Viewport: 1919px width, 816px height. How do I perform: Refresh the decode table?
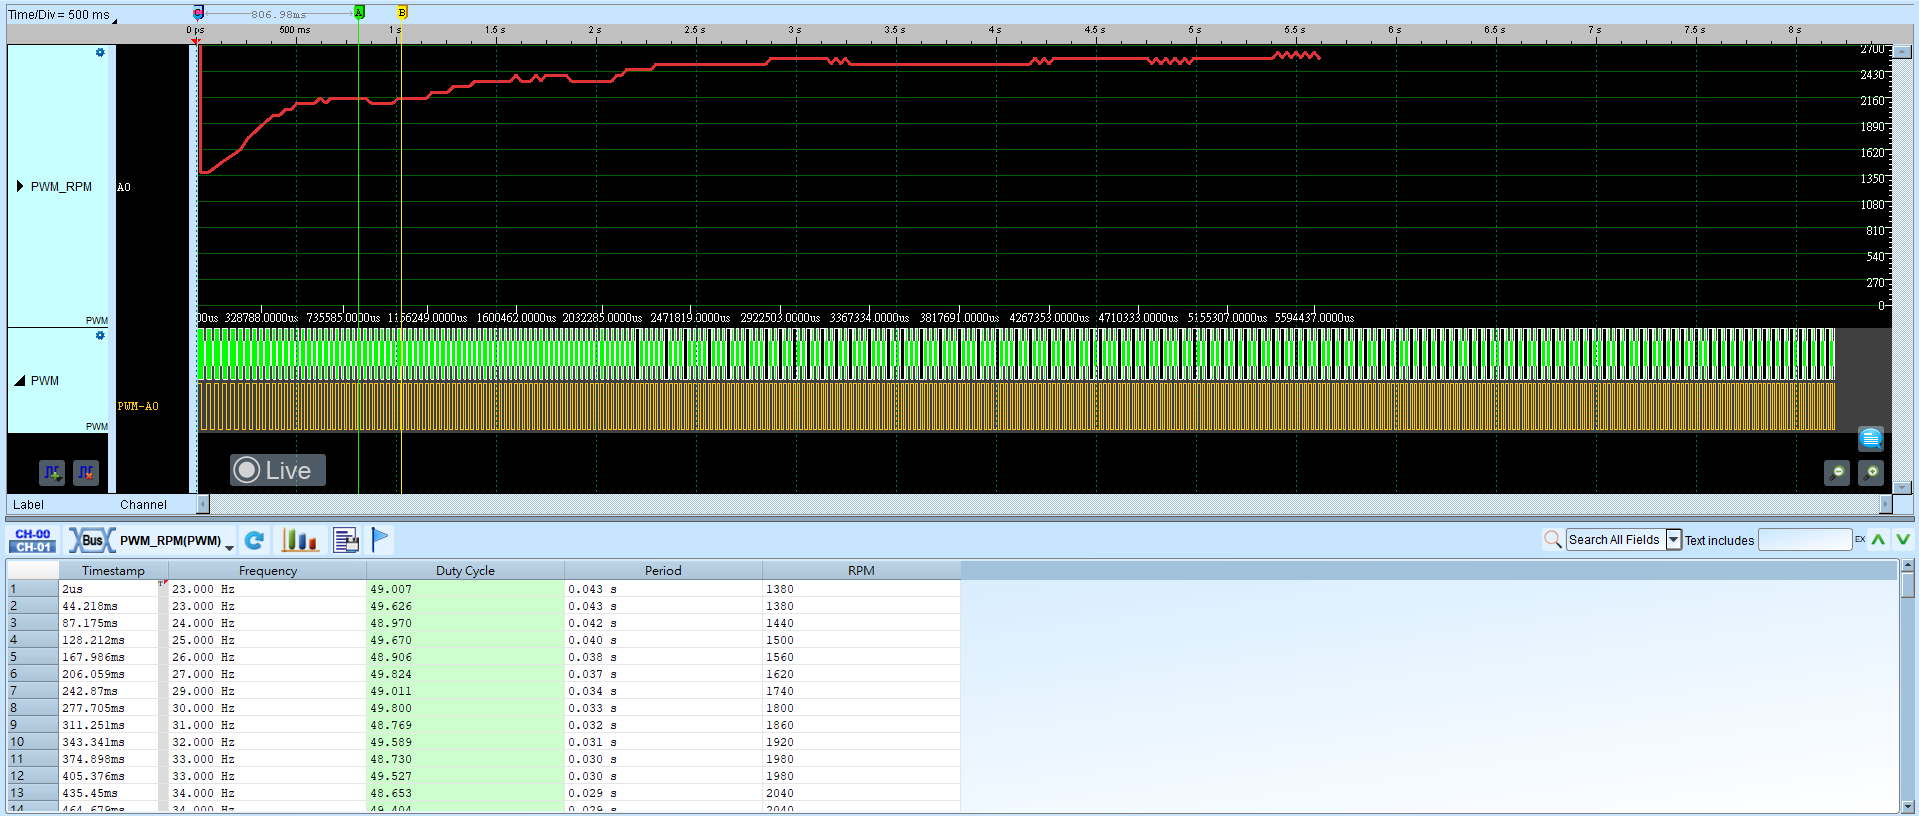(254, 540)
